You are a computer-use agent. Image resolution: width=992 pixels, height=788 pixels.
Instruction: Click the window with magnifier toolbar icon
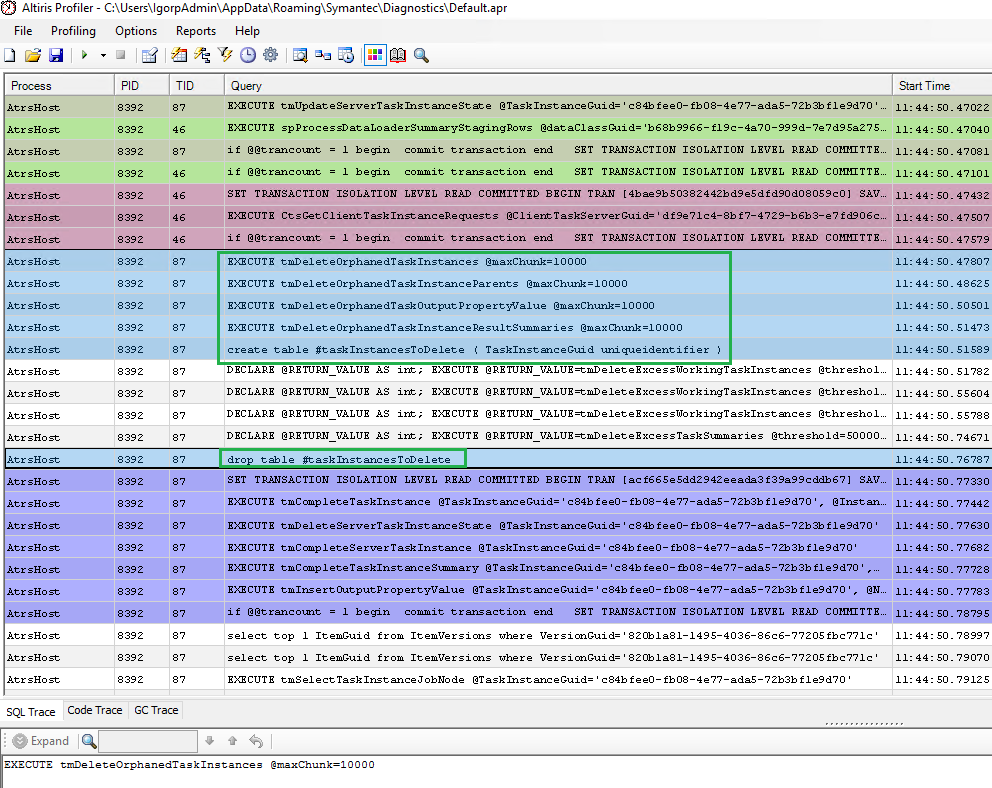pyautogui.click(x=301, y=56)
